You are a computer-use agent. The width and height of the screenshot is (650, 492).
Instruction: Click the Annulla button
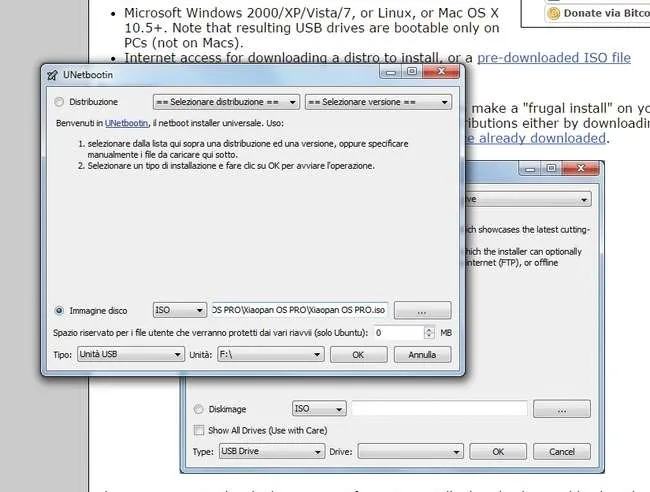tap(422, 355)
